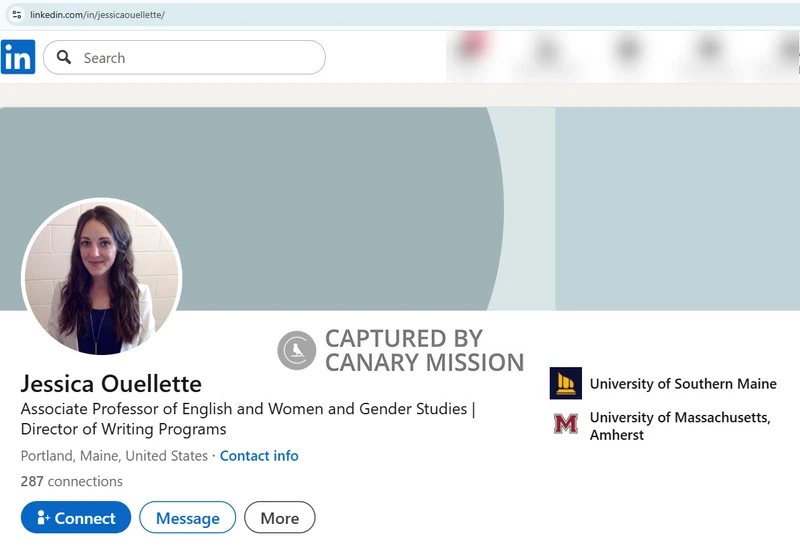800x556 pixels.
Task: Click the UMass Amherst maroon M logo
Action: (565, 424)
